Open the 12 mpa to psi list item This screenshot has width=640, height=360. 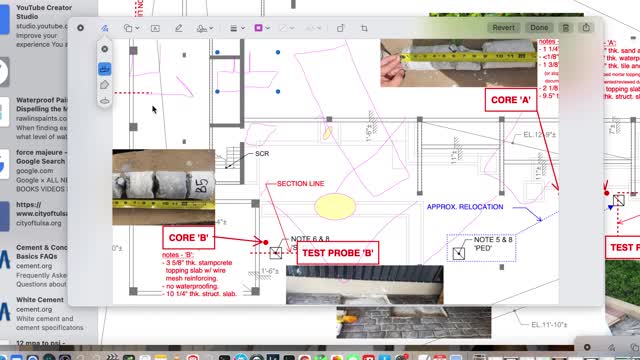pyautogui.click(x=41, y=343)
